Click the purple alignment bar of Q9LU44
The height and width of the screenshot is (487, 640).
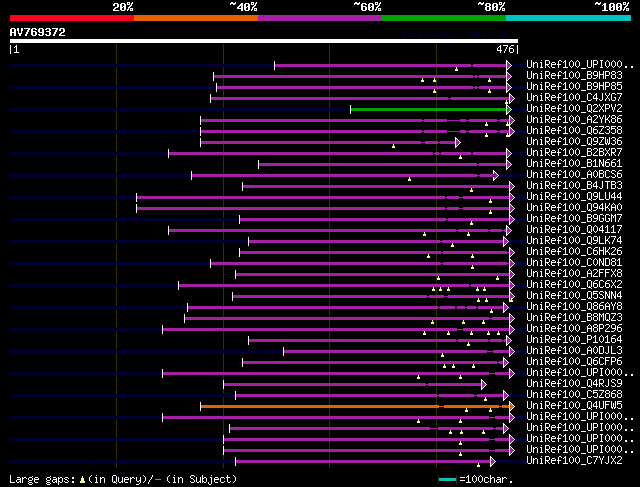click(x=323, y=198)
